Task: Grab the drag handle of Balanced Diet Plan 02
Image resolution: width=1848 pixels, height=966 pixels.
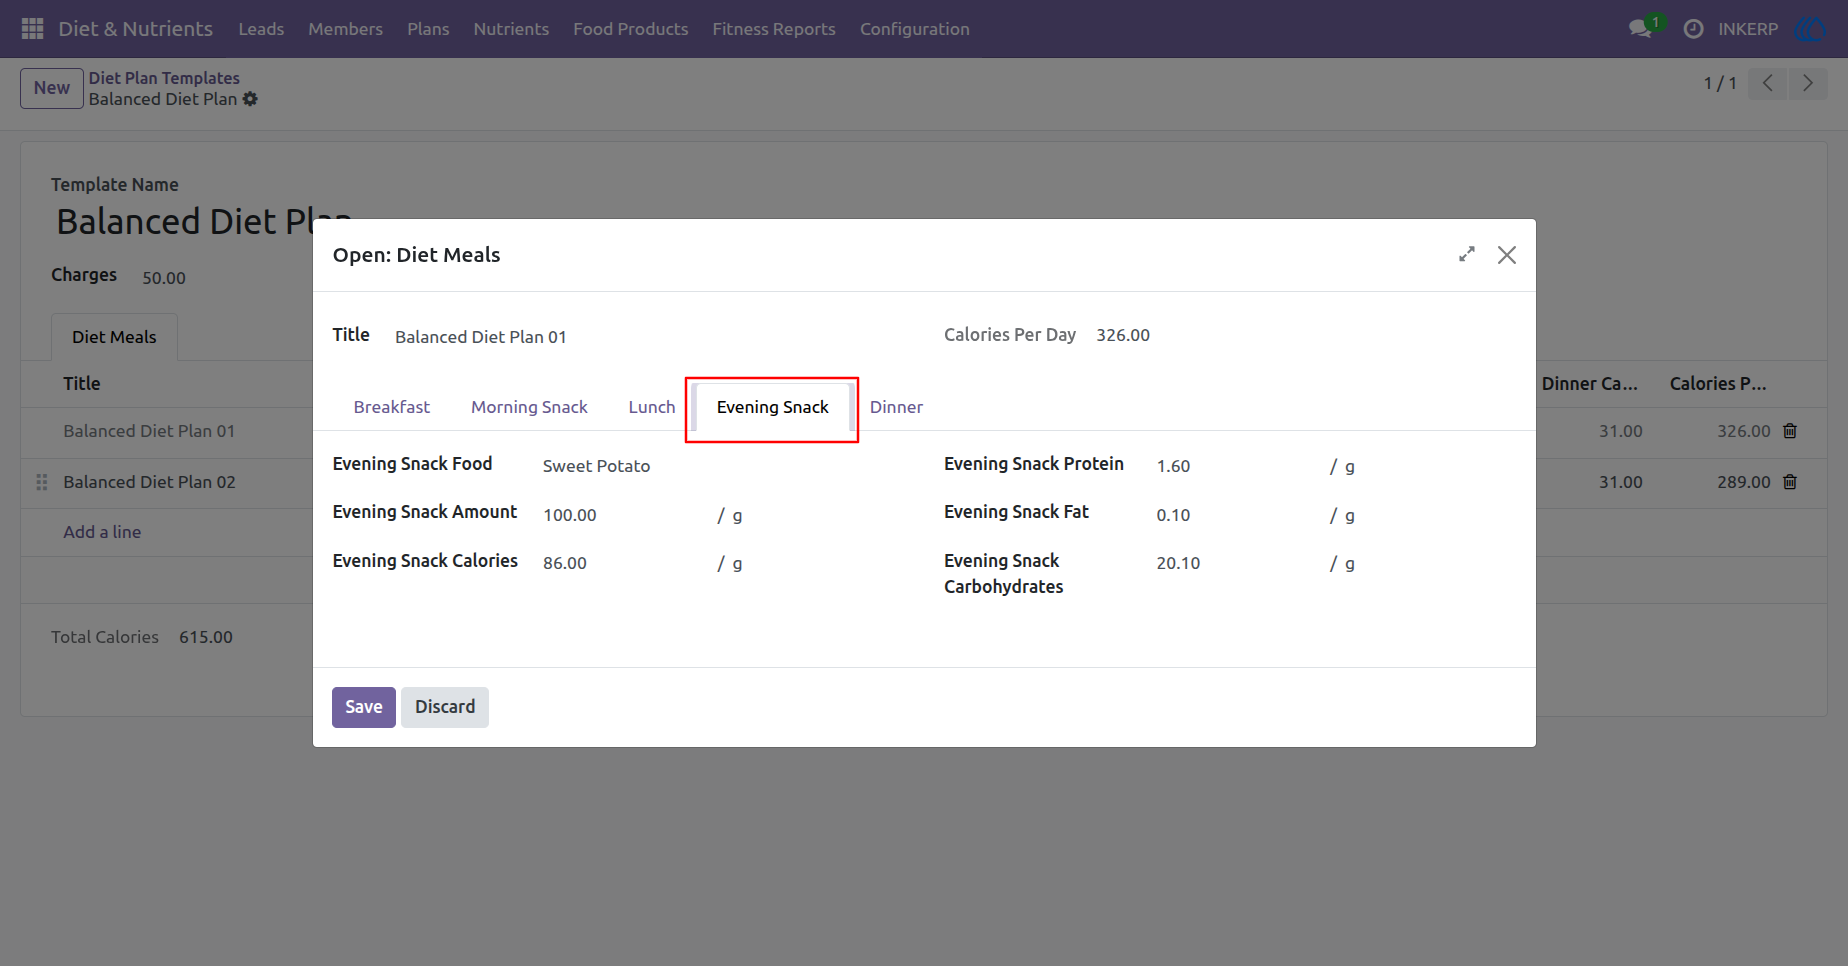Action: click(42, 482)
